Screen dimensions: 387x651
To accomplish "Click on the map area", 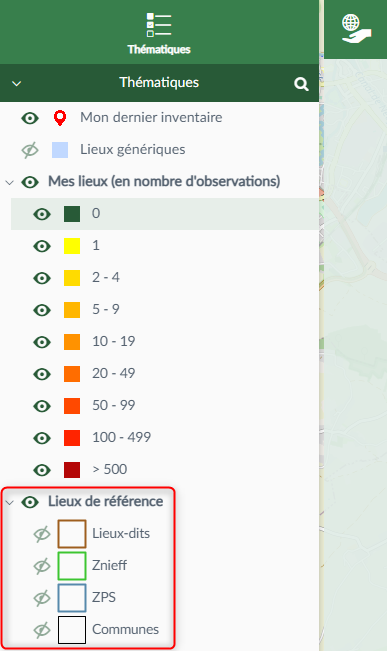I will tap(355, 353).
